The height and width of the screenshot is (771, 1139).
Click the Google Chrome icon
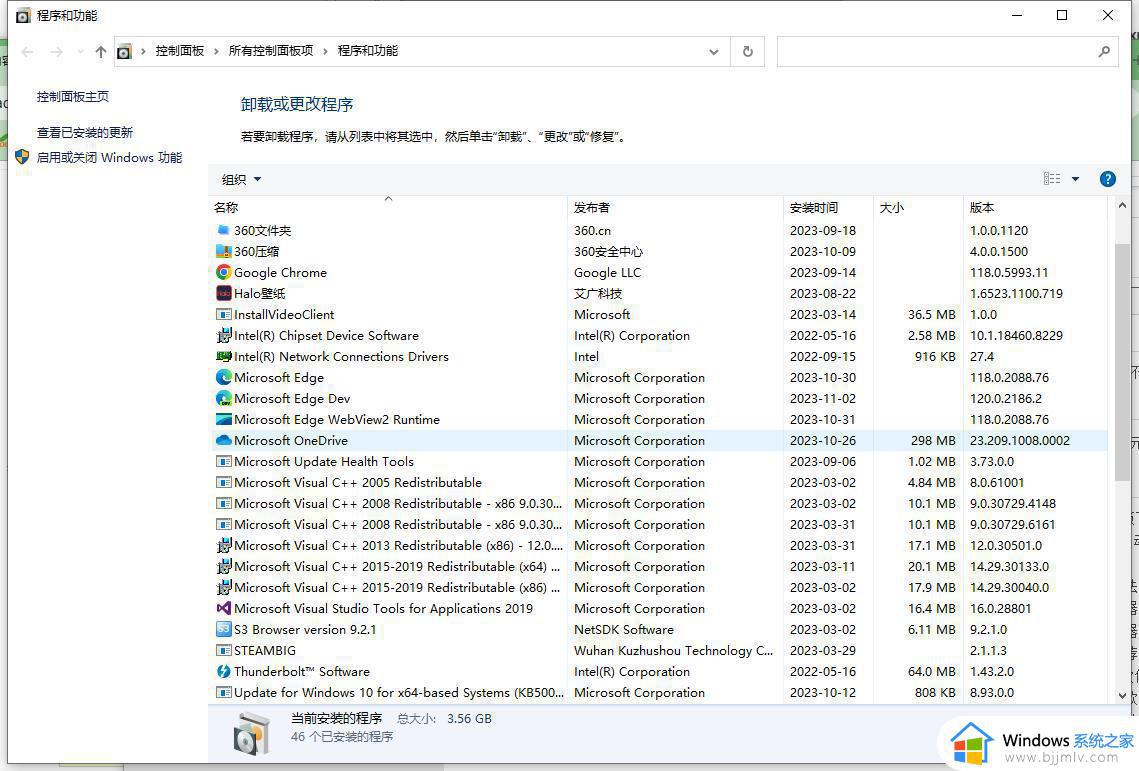pyautogui.click(x=224, y=273)
